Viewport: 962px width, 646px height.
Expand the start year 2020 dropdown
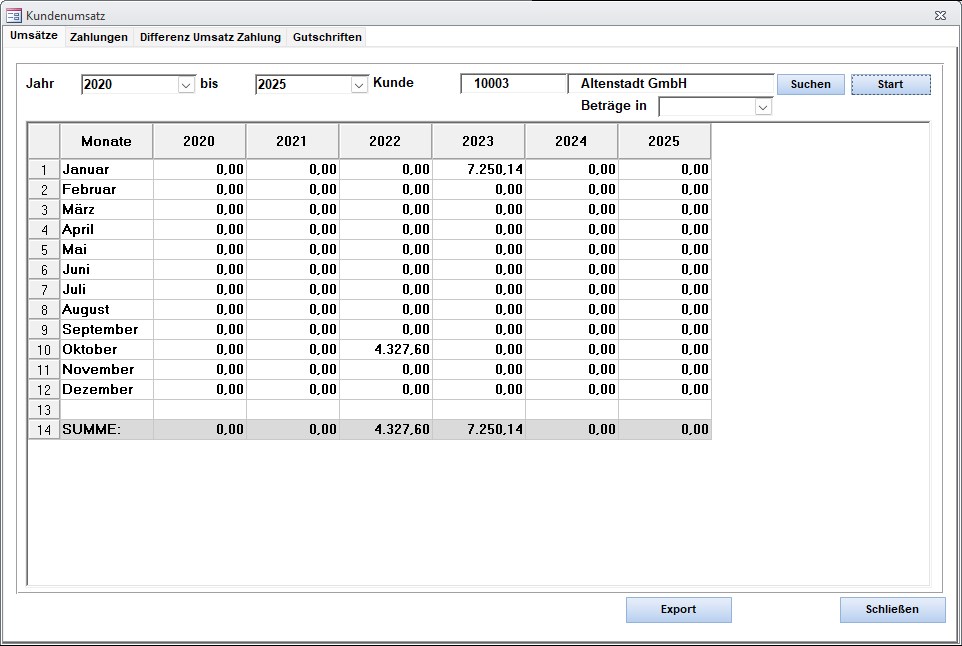point(186,85)
